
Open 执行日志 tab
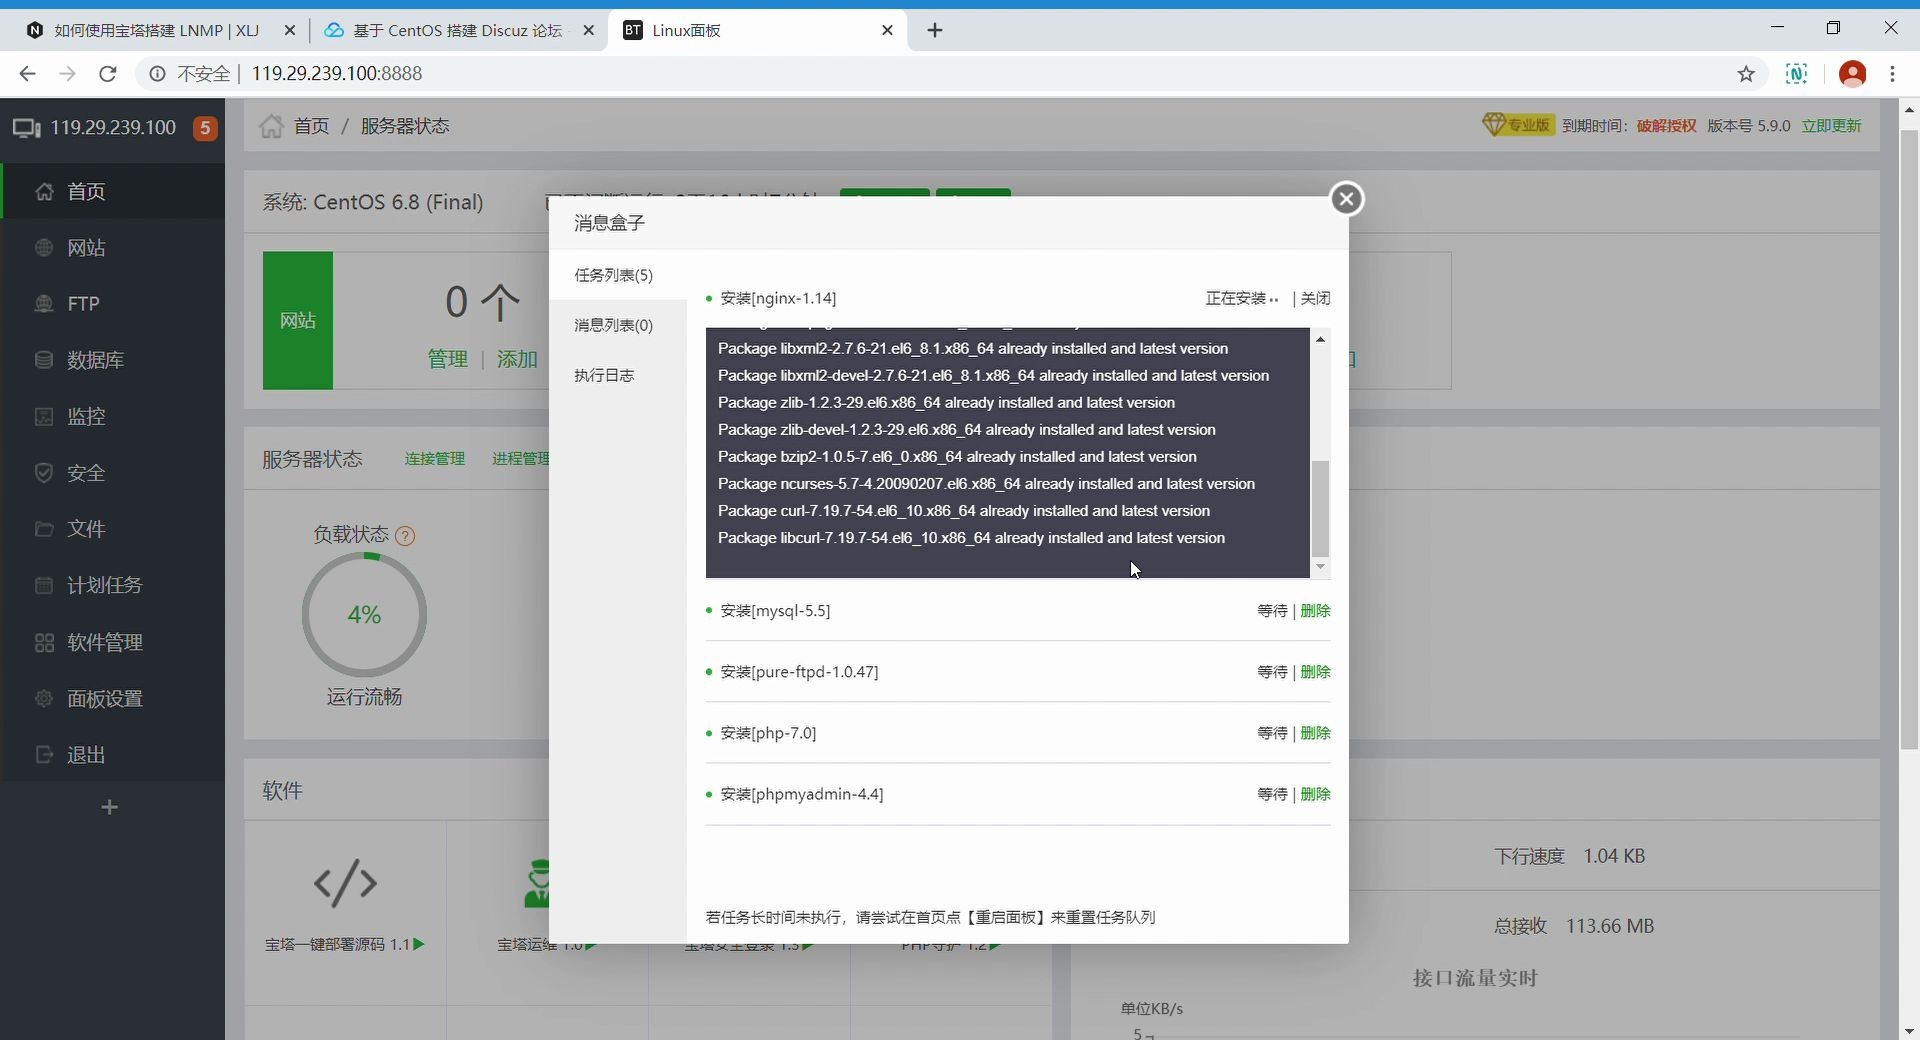(x=604, y=375)
